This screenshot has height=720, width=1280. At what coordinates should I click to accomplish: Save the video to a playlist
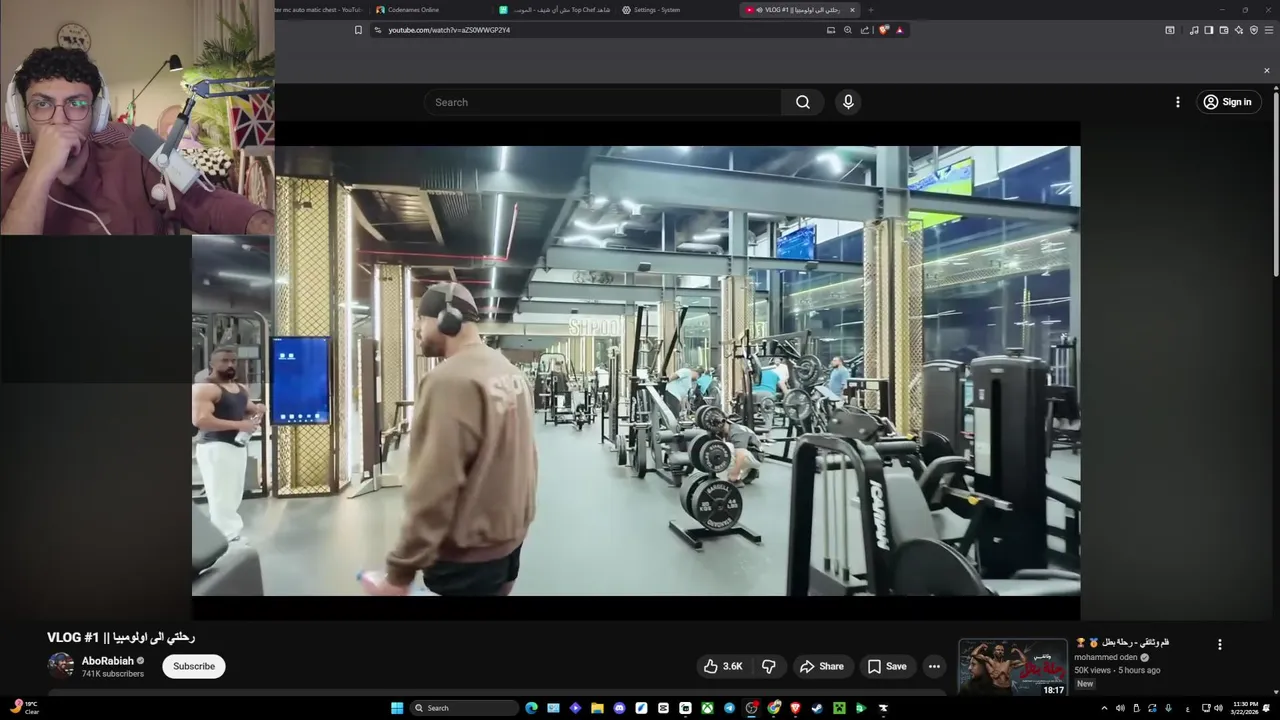coord(887,666)
